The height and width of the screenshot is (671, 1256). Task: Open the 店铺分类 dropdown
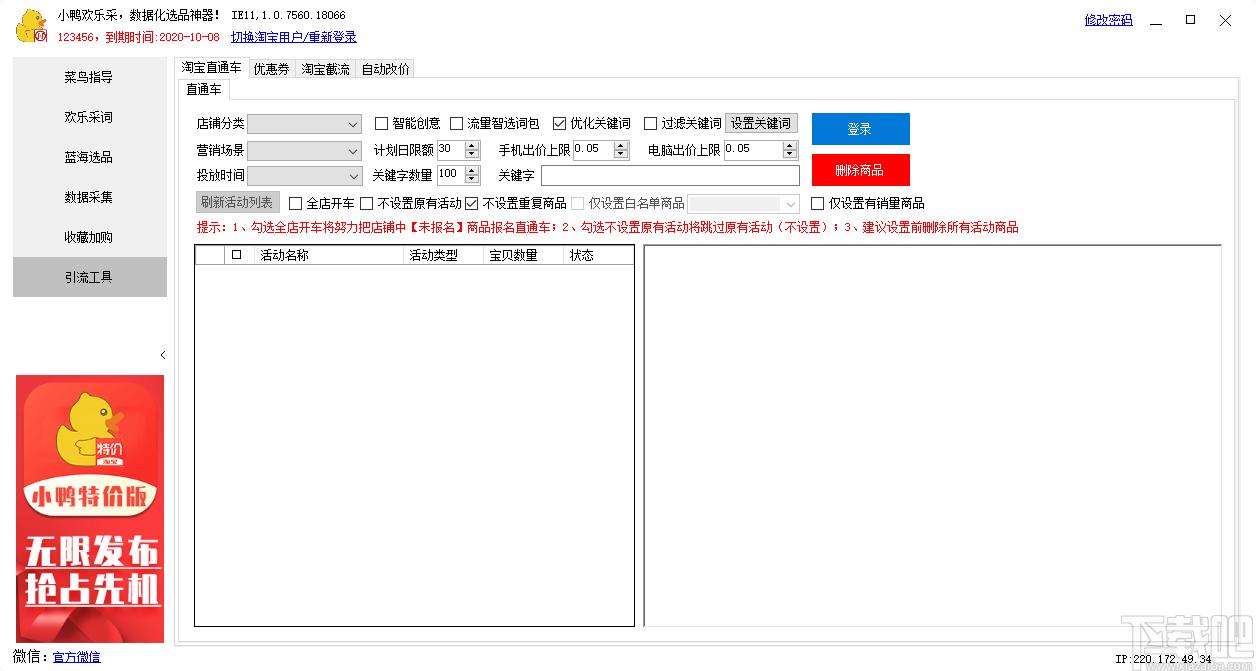[x=305, y=124]
